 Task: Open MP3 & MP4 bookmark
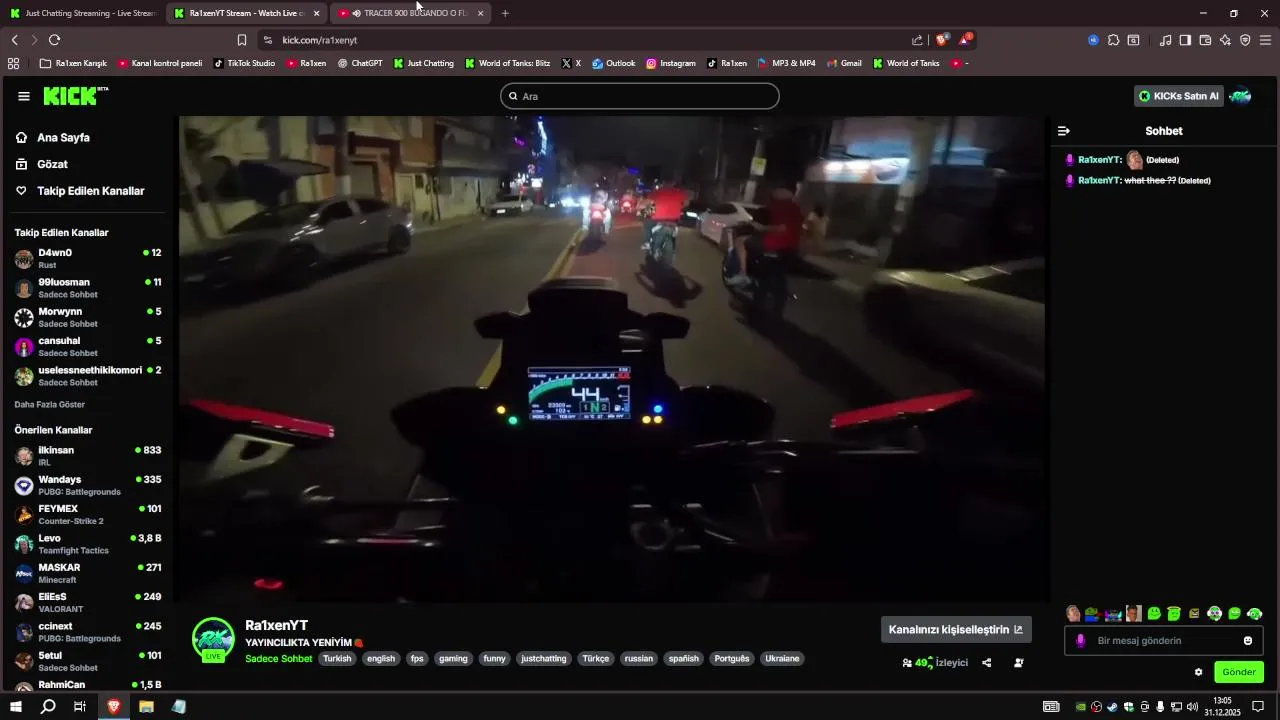tap(786, 63)
